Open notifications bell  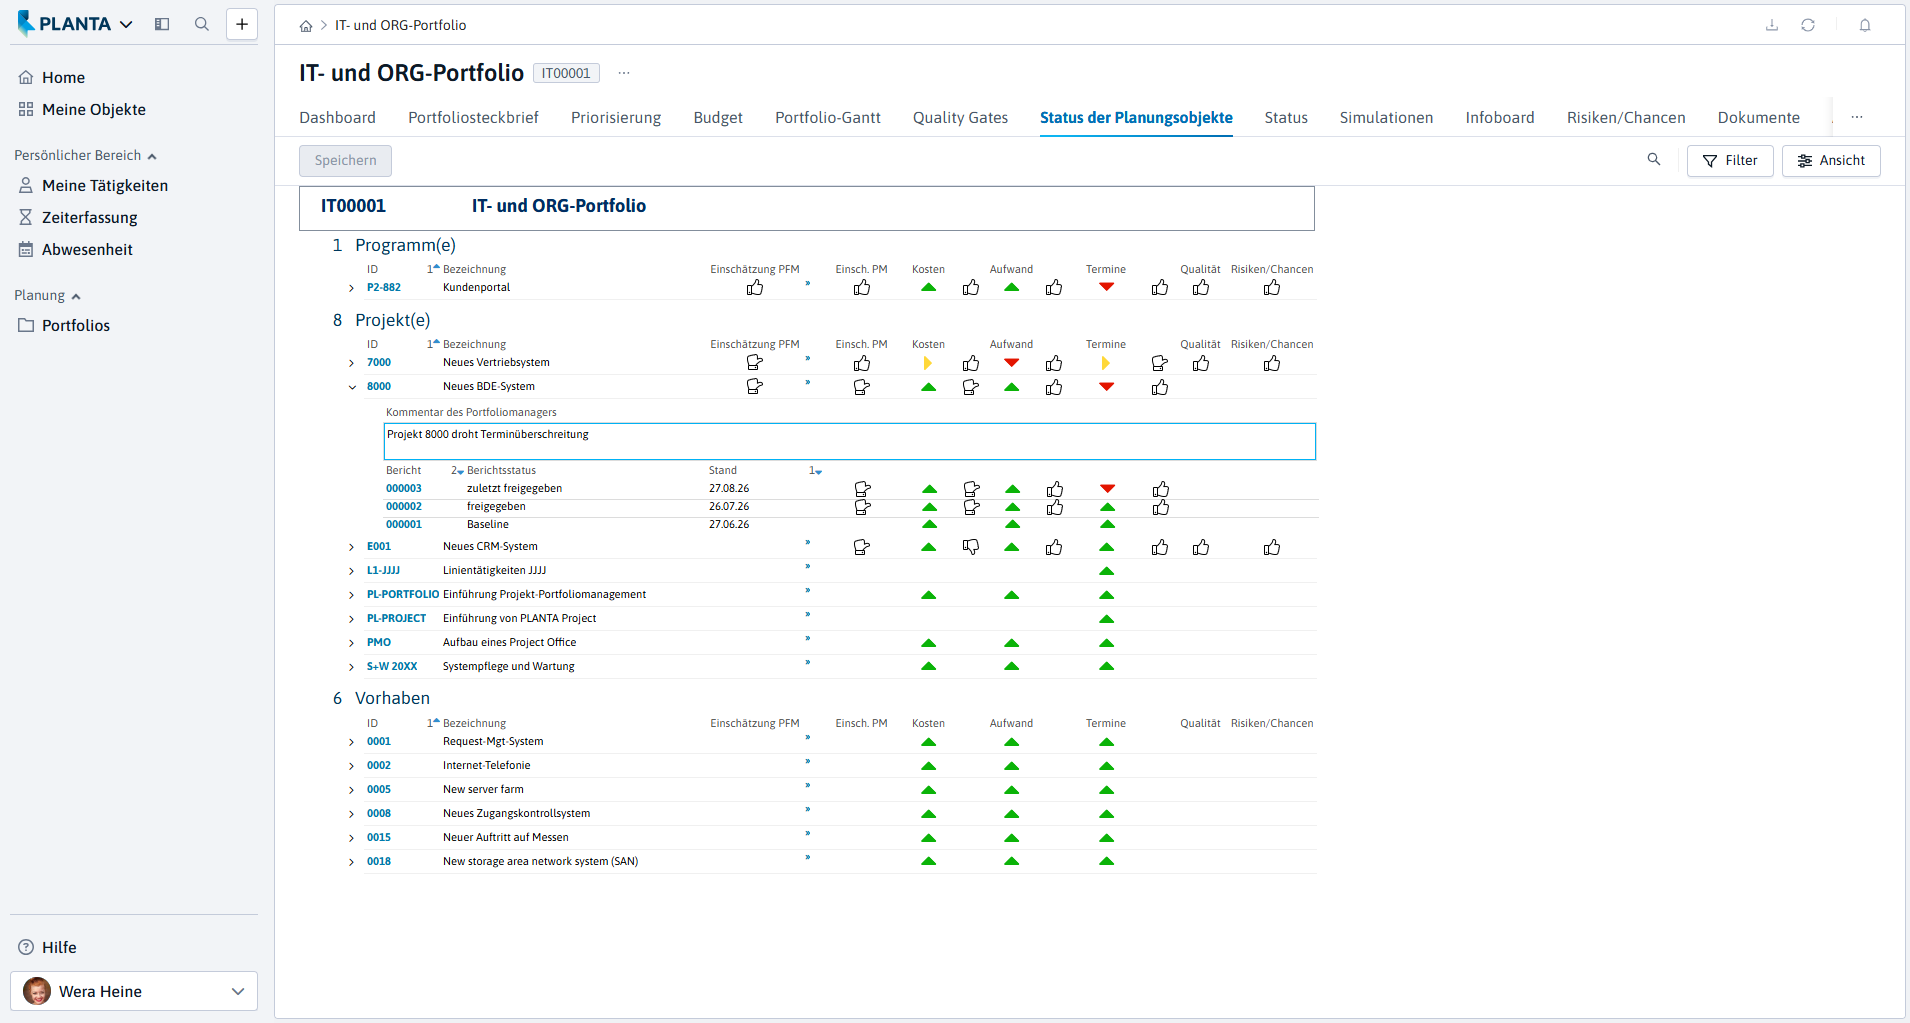click(1865, 25)
